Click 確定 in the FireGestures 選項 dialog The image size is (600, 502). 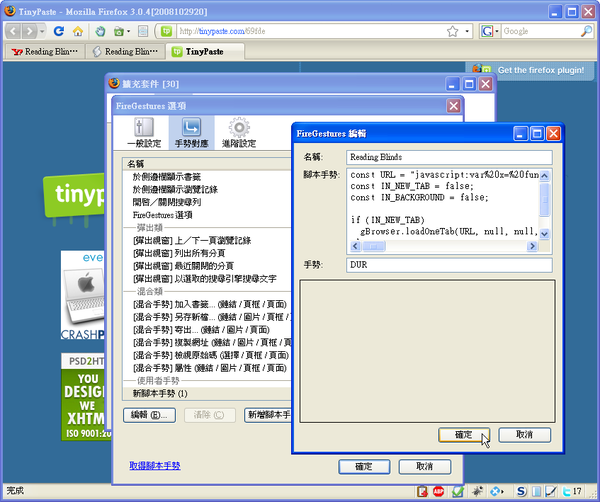point(364,467)
